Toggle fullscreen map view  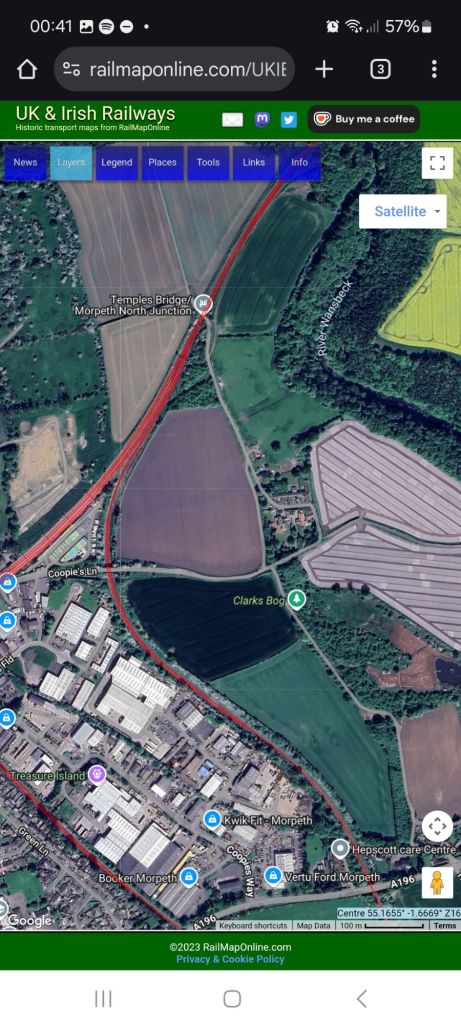pos(437,163)
